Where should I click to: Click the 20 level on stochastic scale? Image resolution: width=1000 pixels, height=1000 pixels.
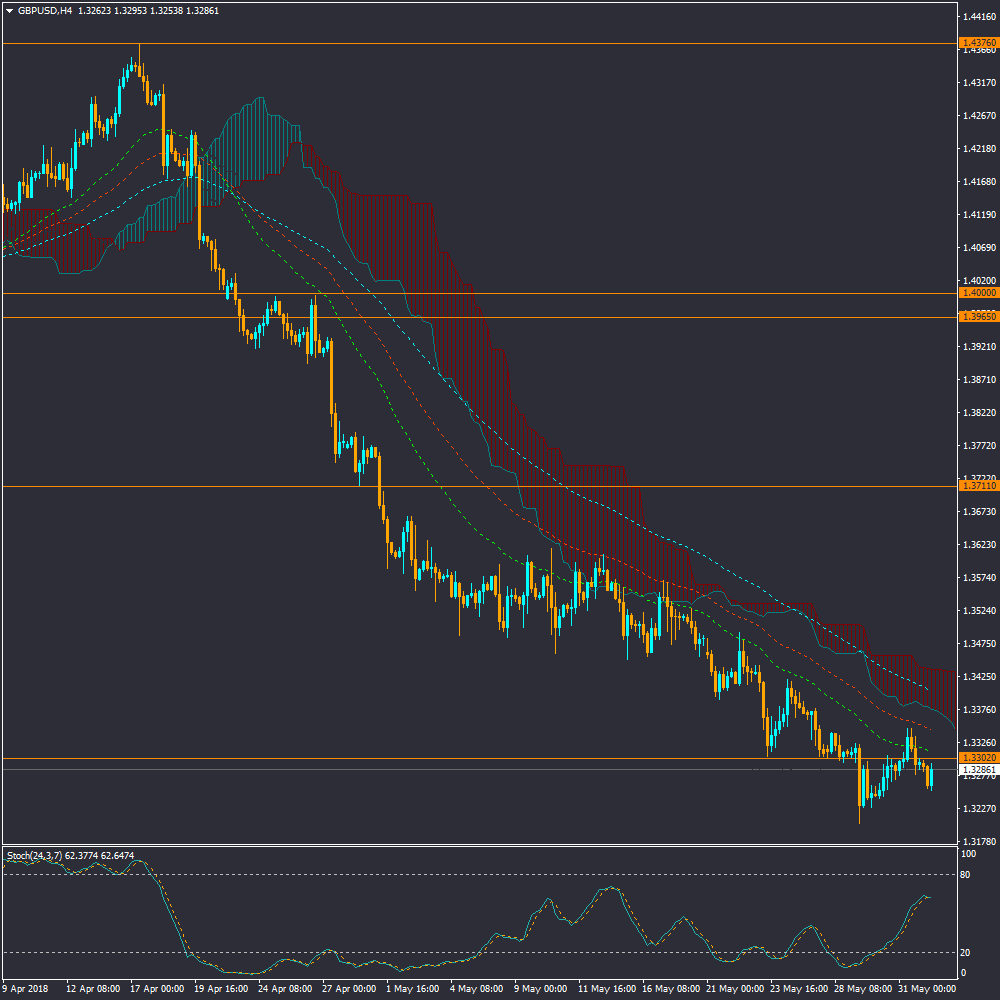point(967,952)
